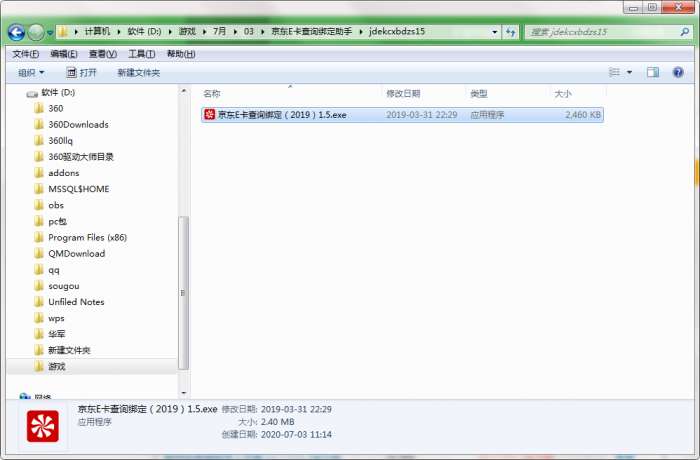
Task: Refresh the folder with the refresh button
Action: (511, 32)
